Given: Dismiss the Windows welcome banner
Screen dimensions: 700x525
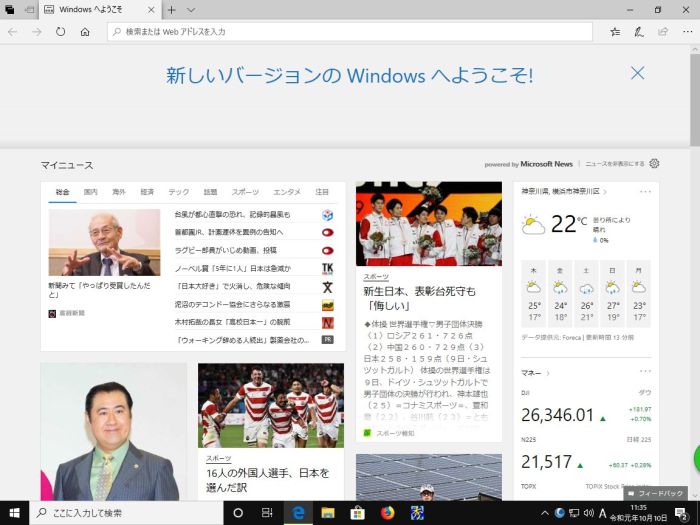Looking at the screenshot, I should point(637,72).
